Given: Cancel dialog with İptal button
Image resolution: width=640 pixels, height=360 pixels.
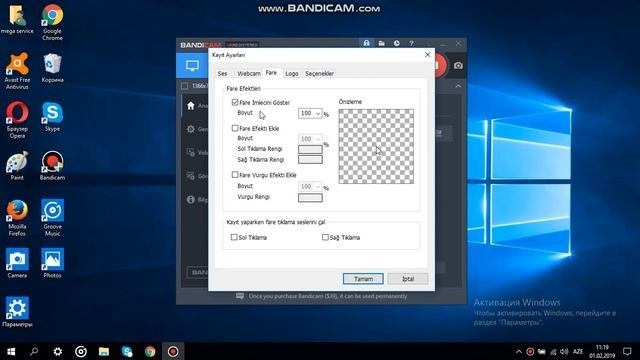Looking at the screenshot, I should (408, 279).
